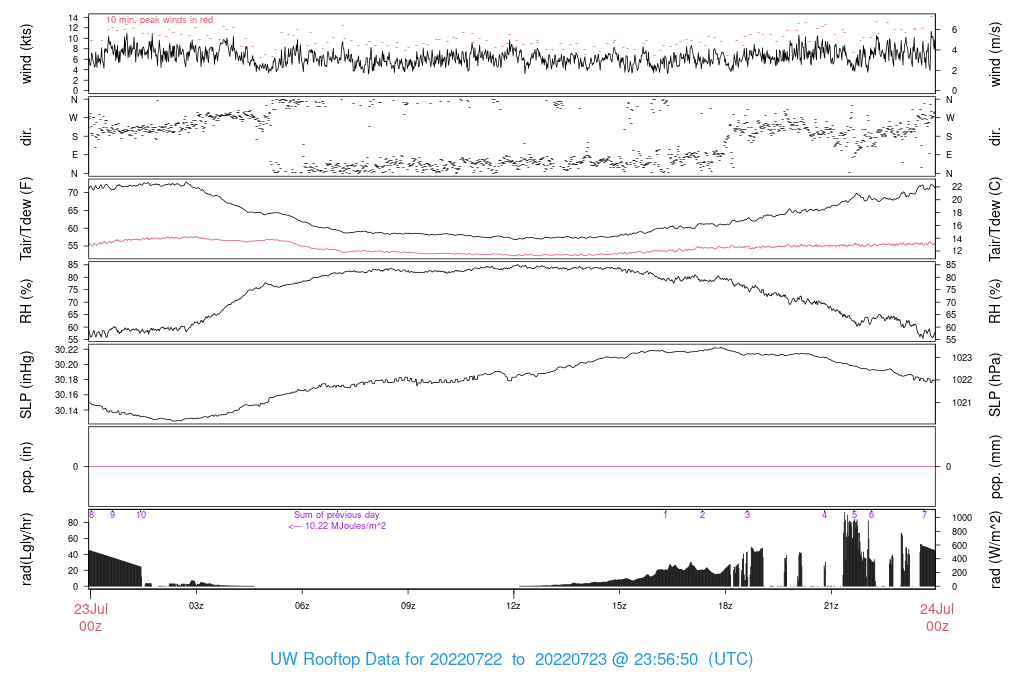Screen dimensions: 1024x700
Task: Select the '12z' time tick label
Action: (x=513, y=606)
